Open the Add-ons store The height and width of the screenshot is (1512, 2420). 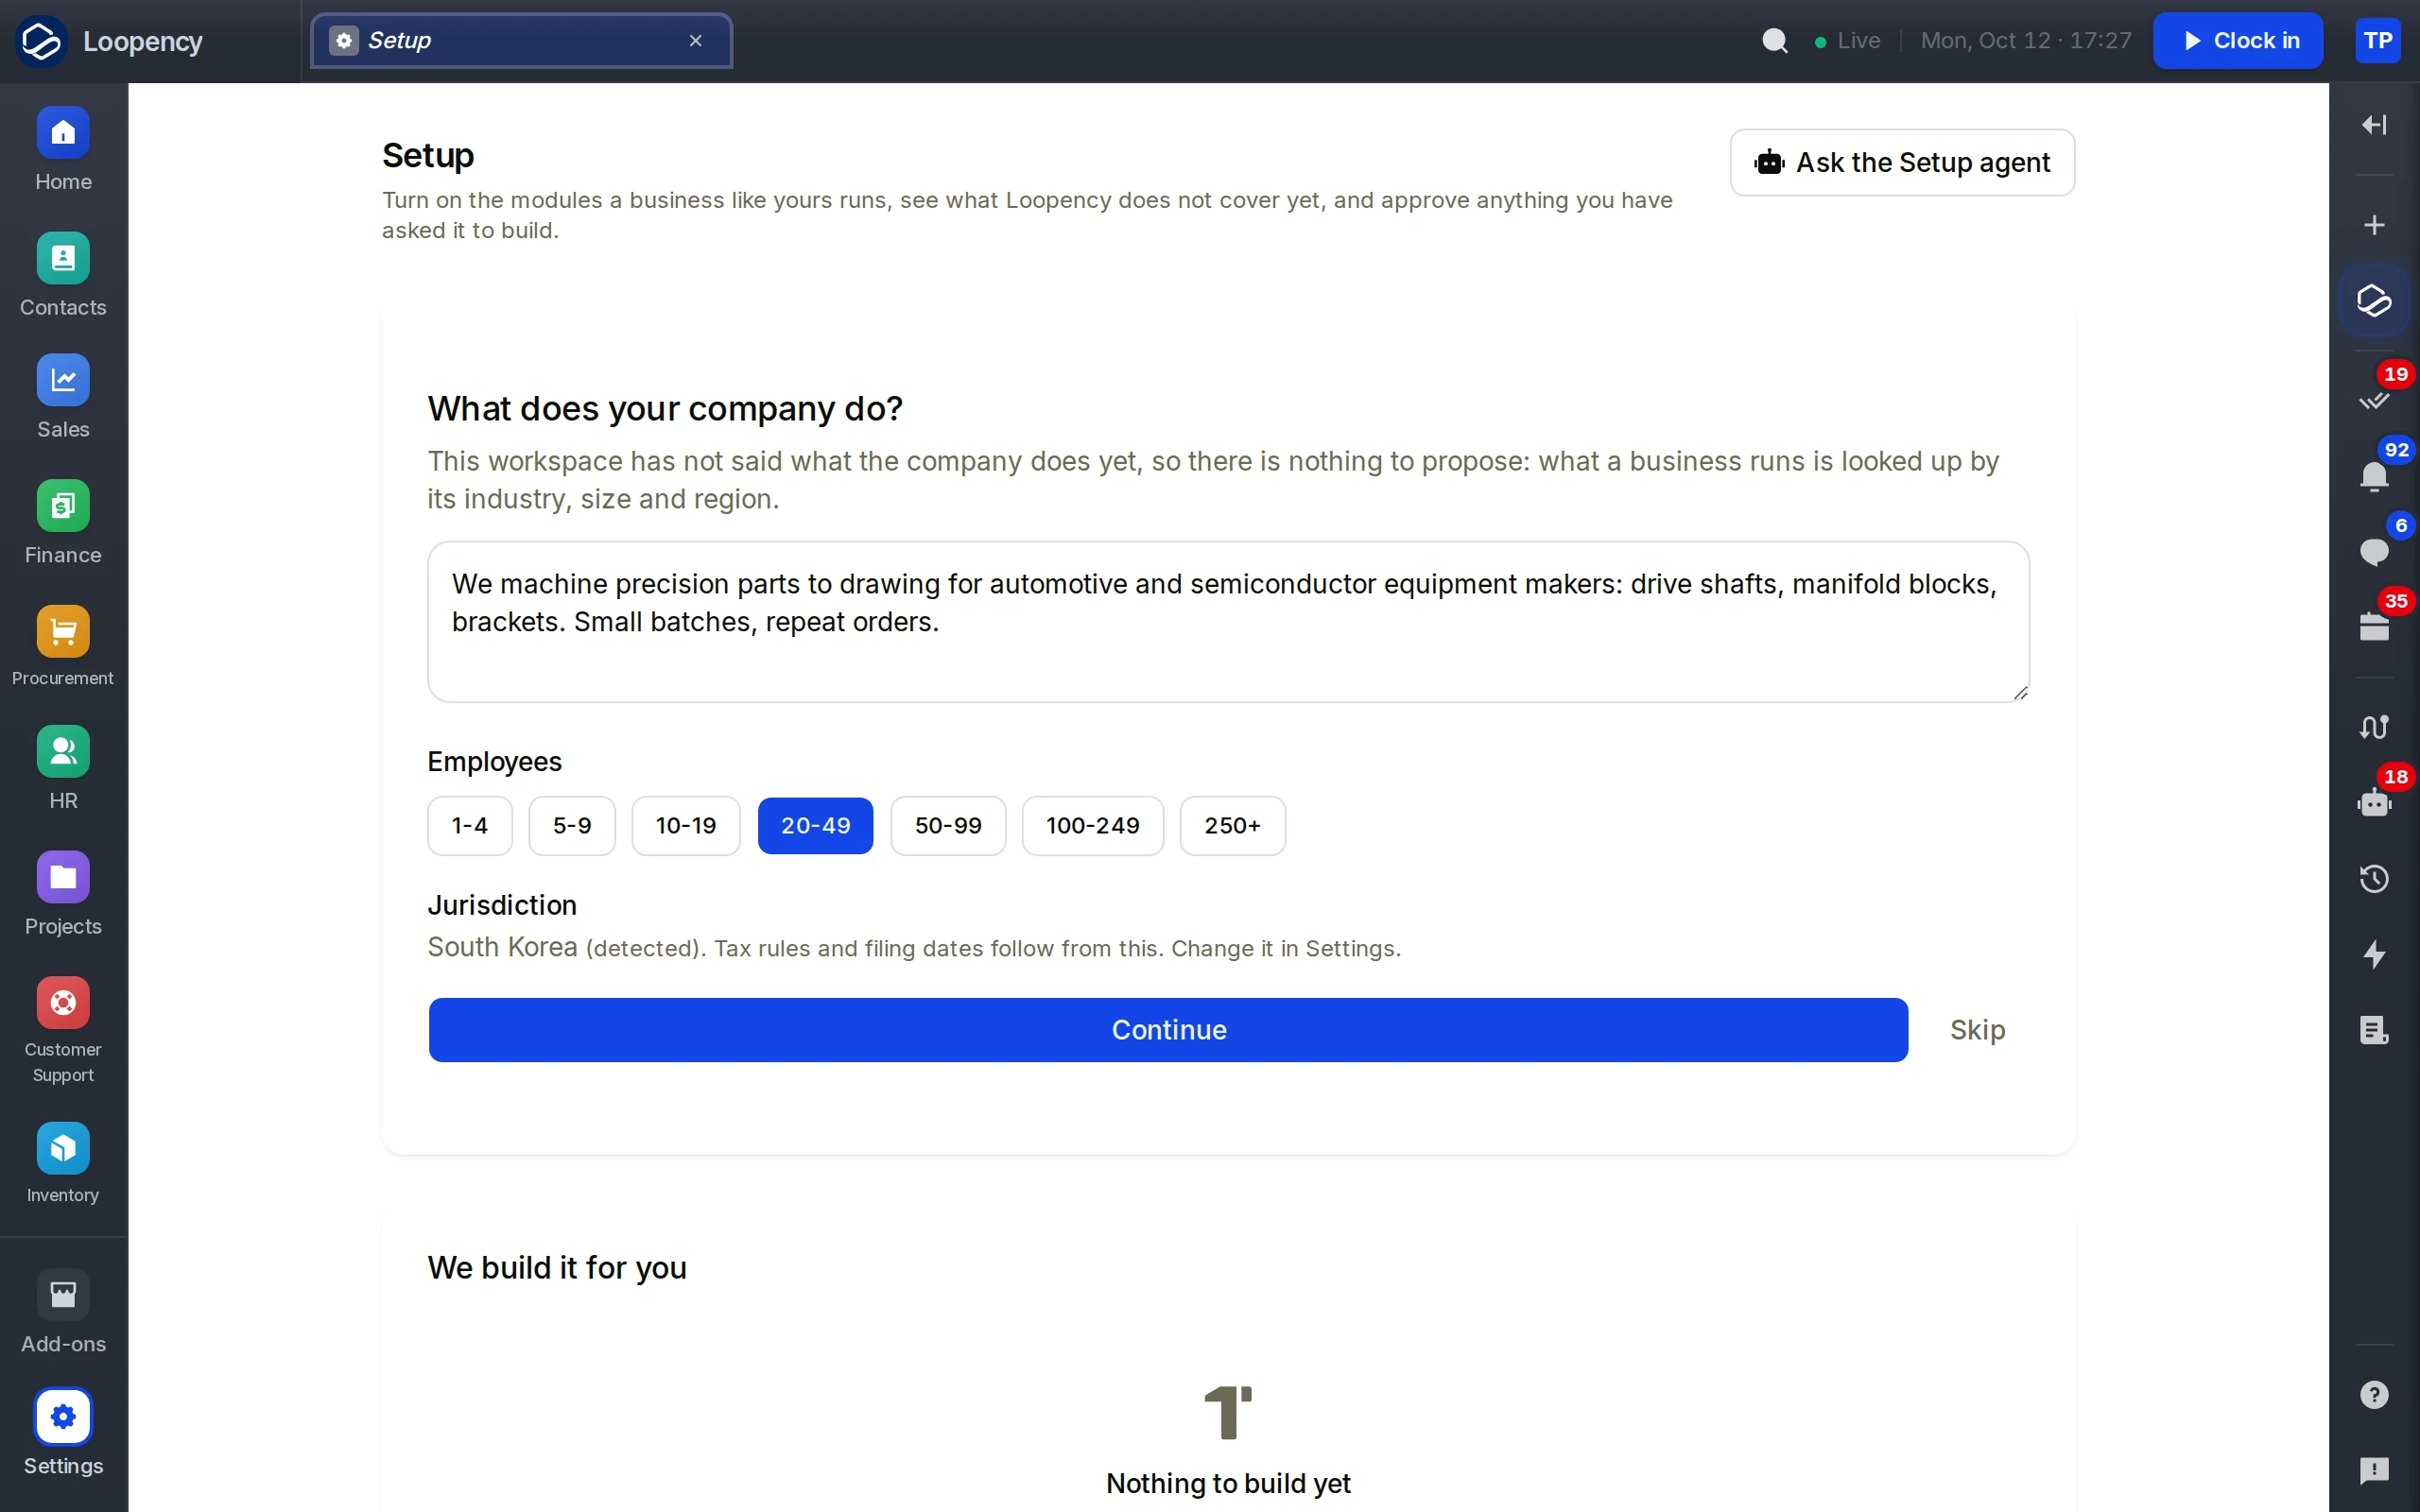pyautogui.click(x=63, y=1313)
